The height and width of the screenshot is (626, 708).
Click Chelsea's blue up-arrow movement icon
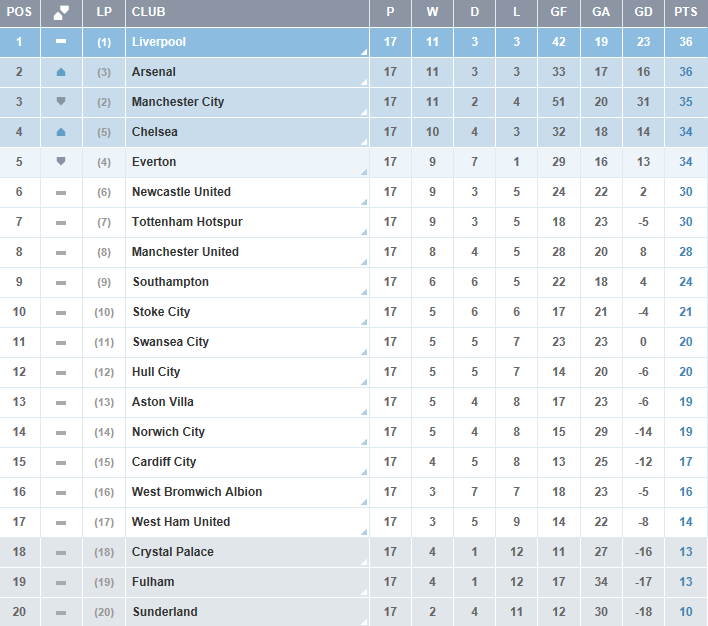tap(61, 132)
